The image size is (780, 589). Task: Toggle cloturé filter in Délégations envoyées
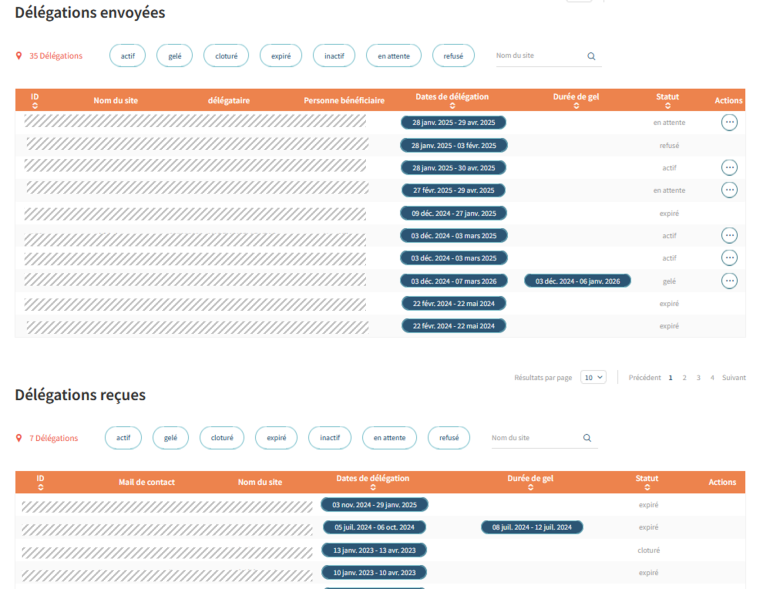coord(226,56)
